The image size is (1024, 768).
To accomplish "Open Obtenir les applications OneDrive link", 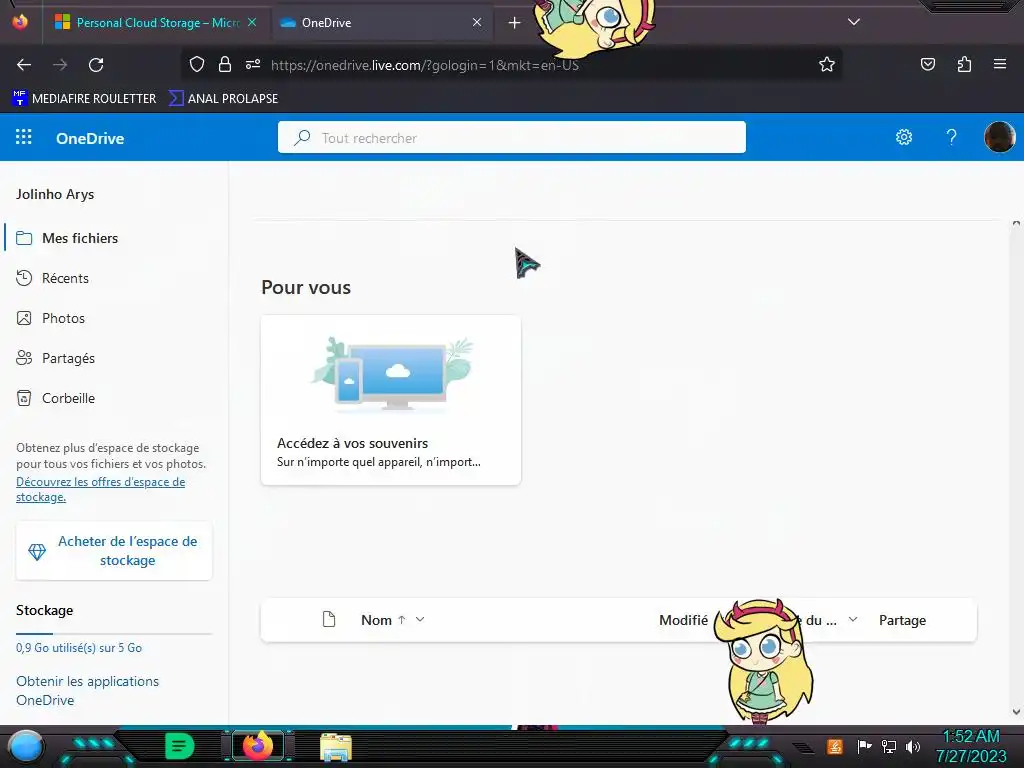I will click(x=88, y=690).
